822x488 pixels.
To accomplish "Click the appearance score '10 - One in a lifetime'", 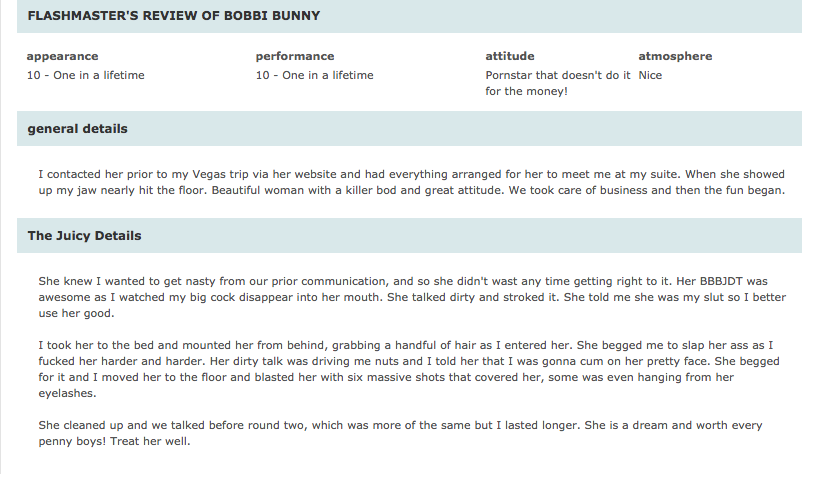I will [85, 75].
